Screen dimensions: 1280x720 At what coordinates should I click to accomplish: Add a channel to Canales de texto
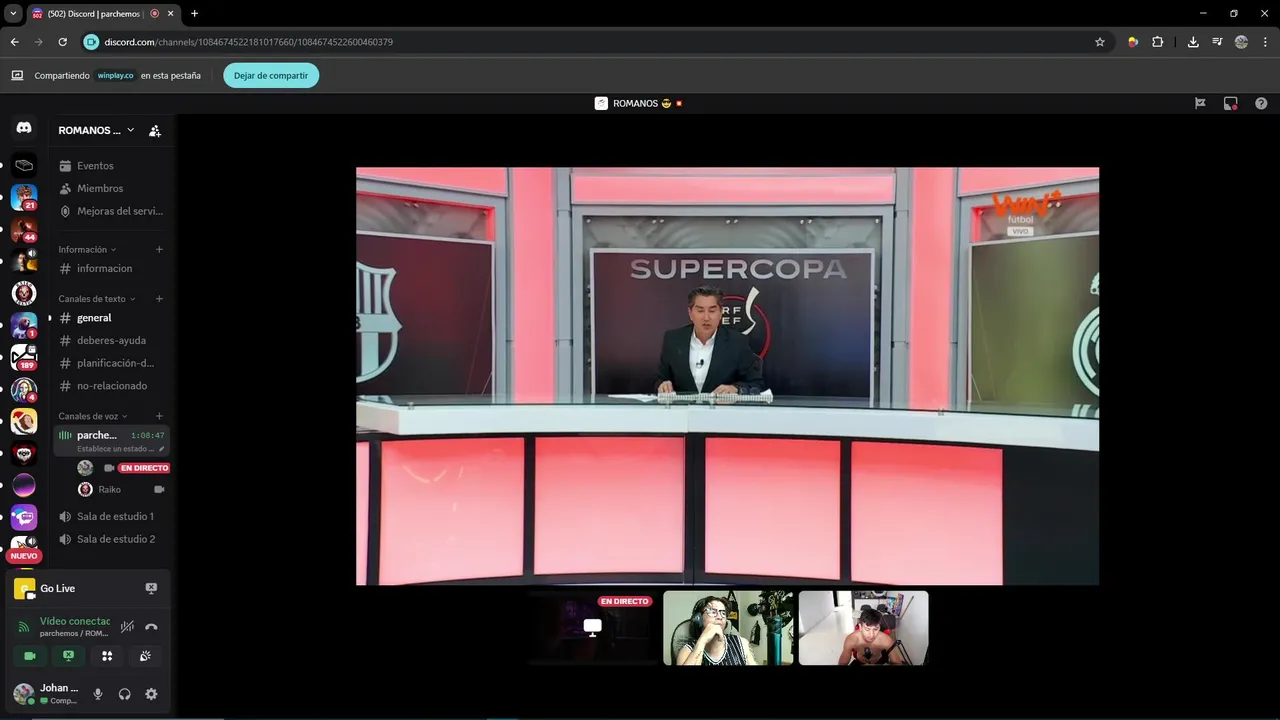[x=159, y=299]
